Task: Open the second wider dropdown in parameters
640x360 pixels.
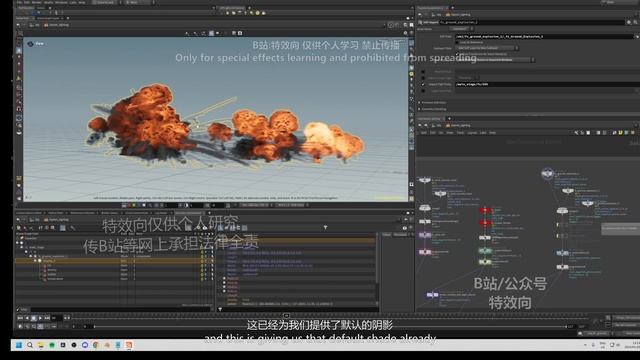Action: 496,60
